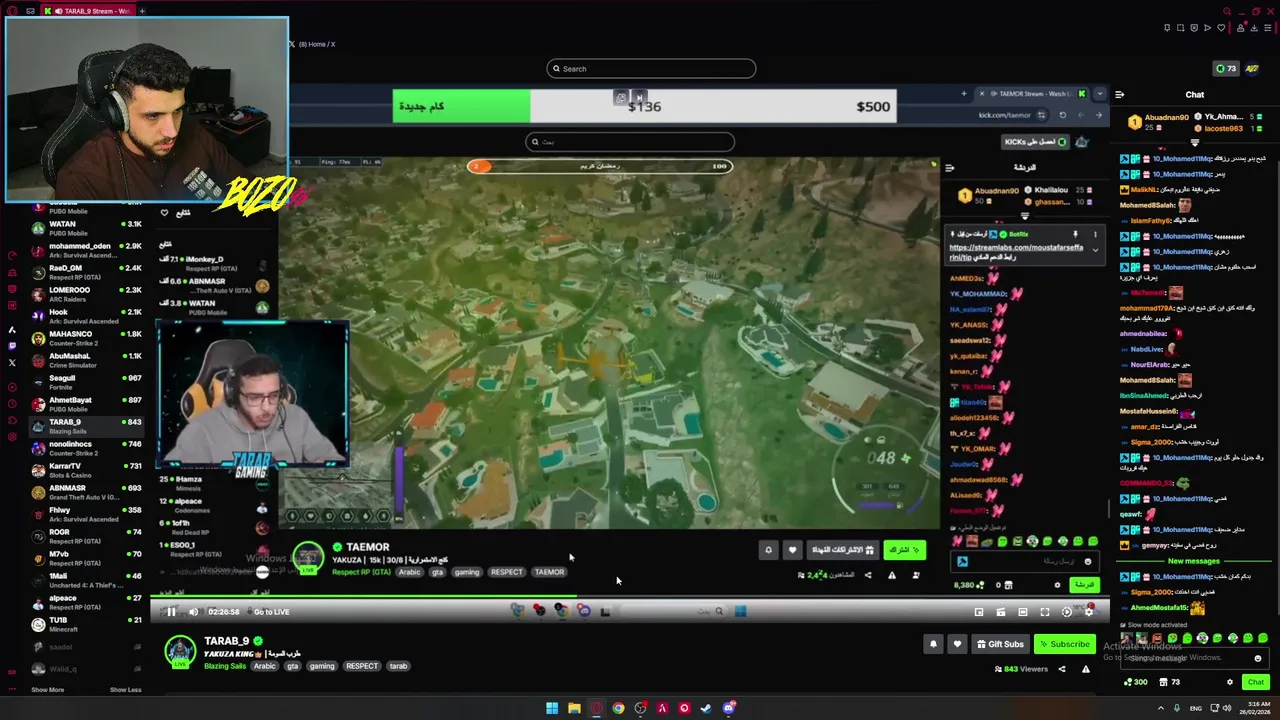Screen dimensions: 1280x720
Task: Share the TARAB_9 stream
Action: tap(1062, 669)
